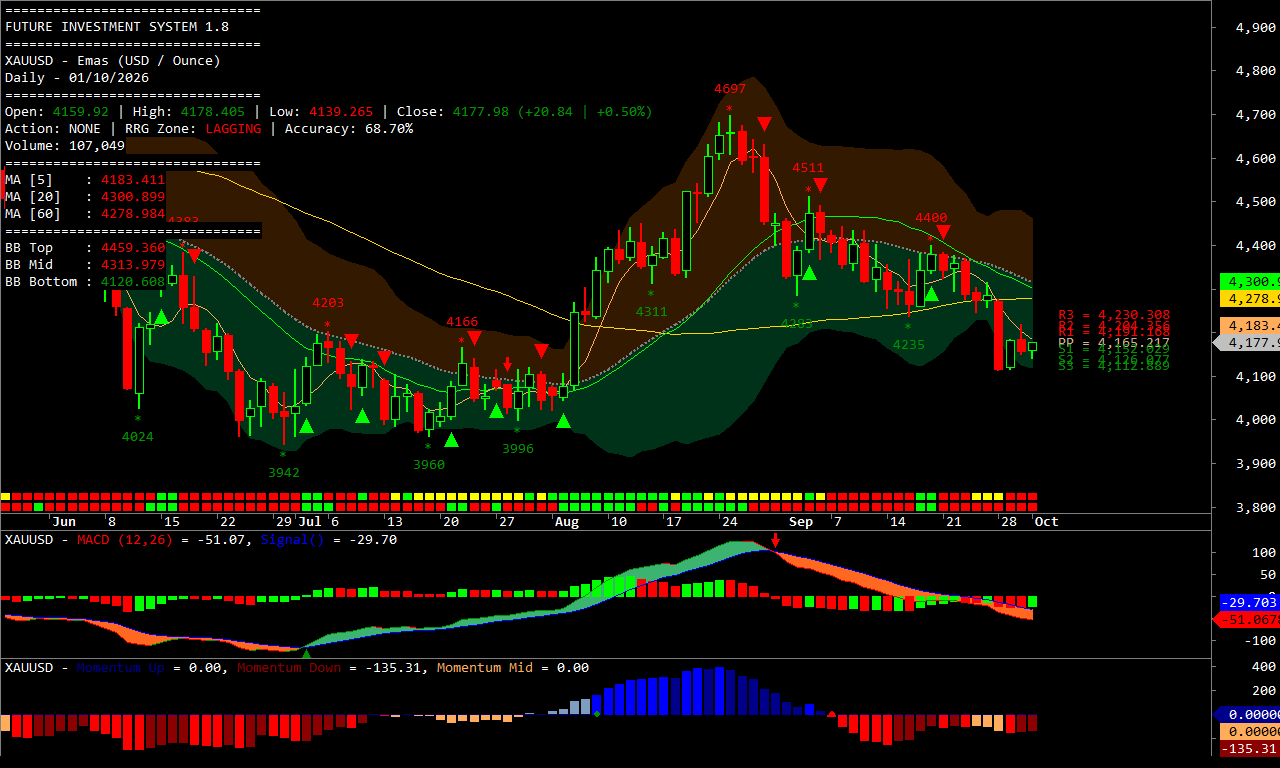Click the 4024 swing low label
The image size is (1280, 768).
(x=138, y=437)
